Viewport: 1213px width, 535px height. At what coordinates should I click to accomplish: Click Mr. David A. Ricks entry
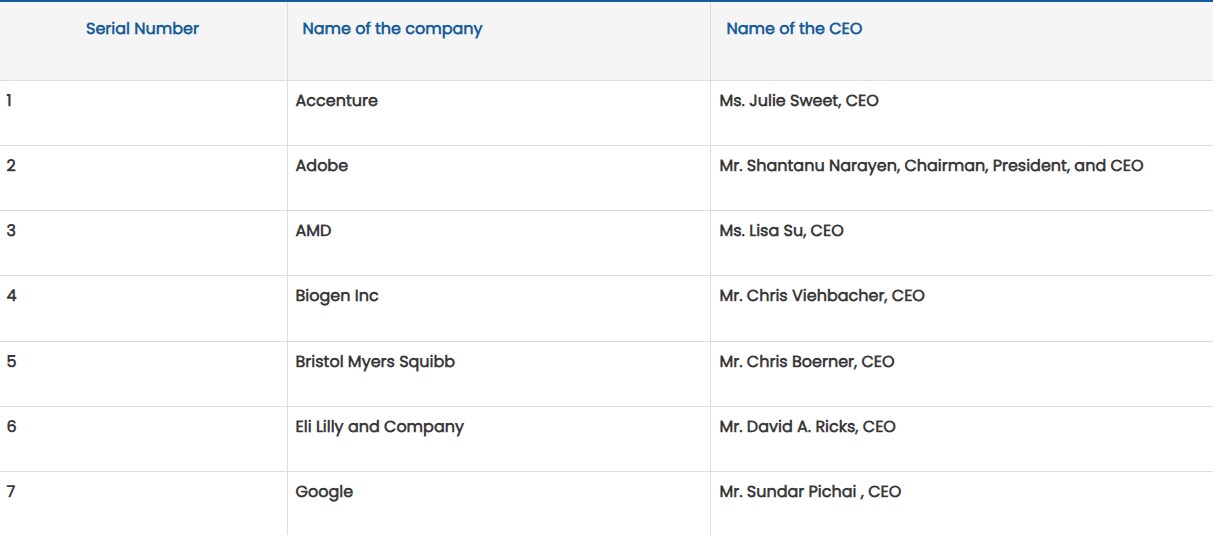(x=807, y=427)
